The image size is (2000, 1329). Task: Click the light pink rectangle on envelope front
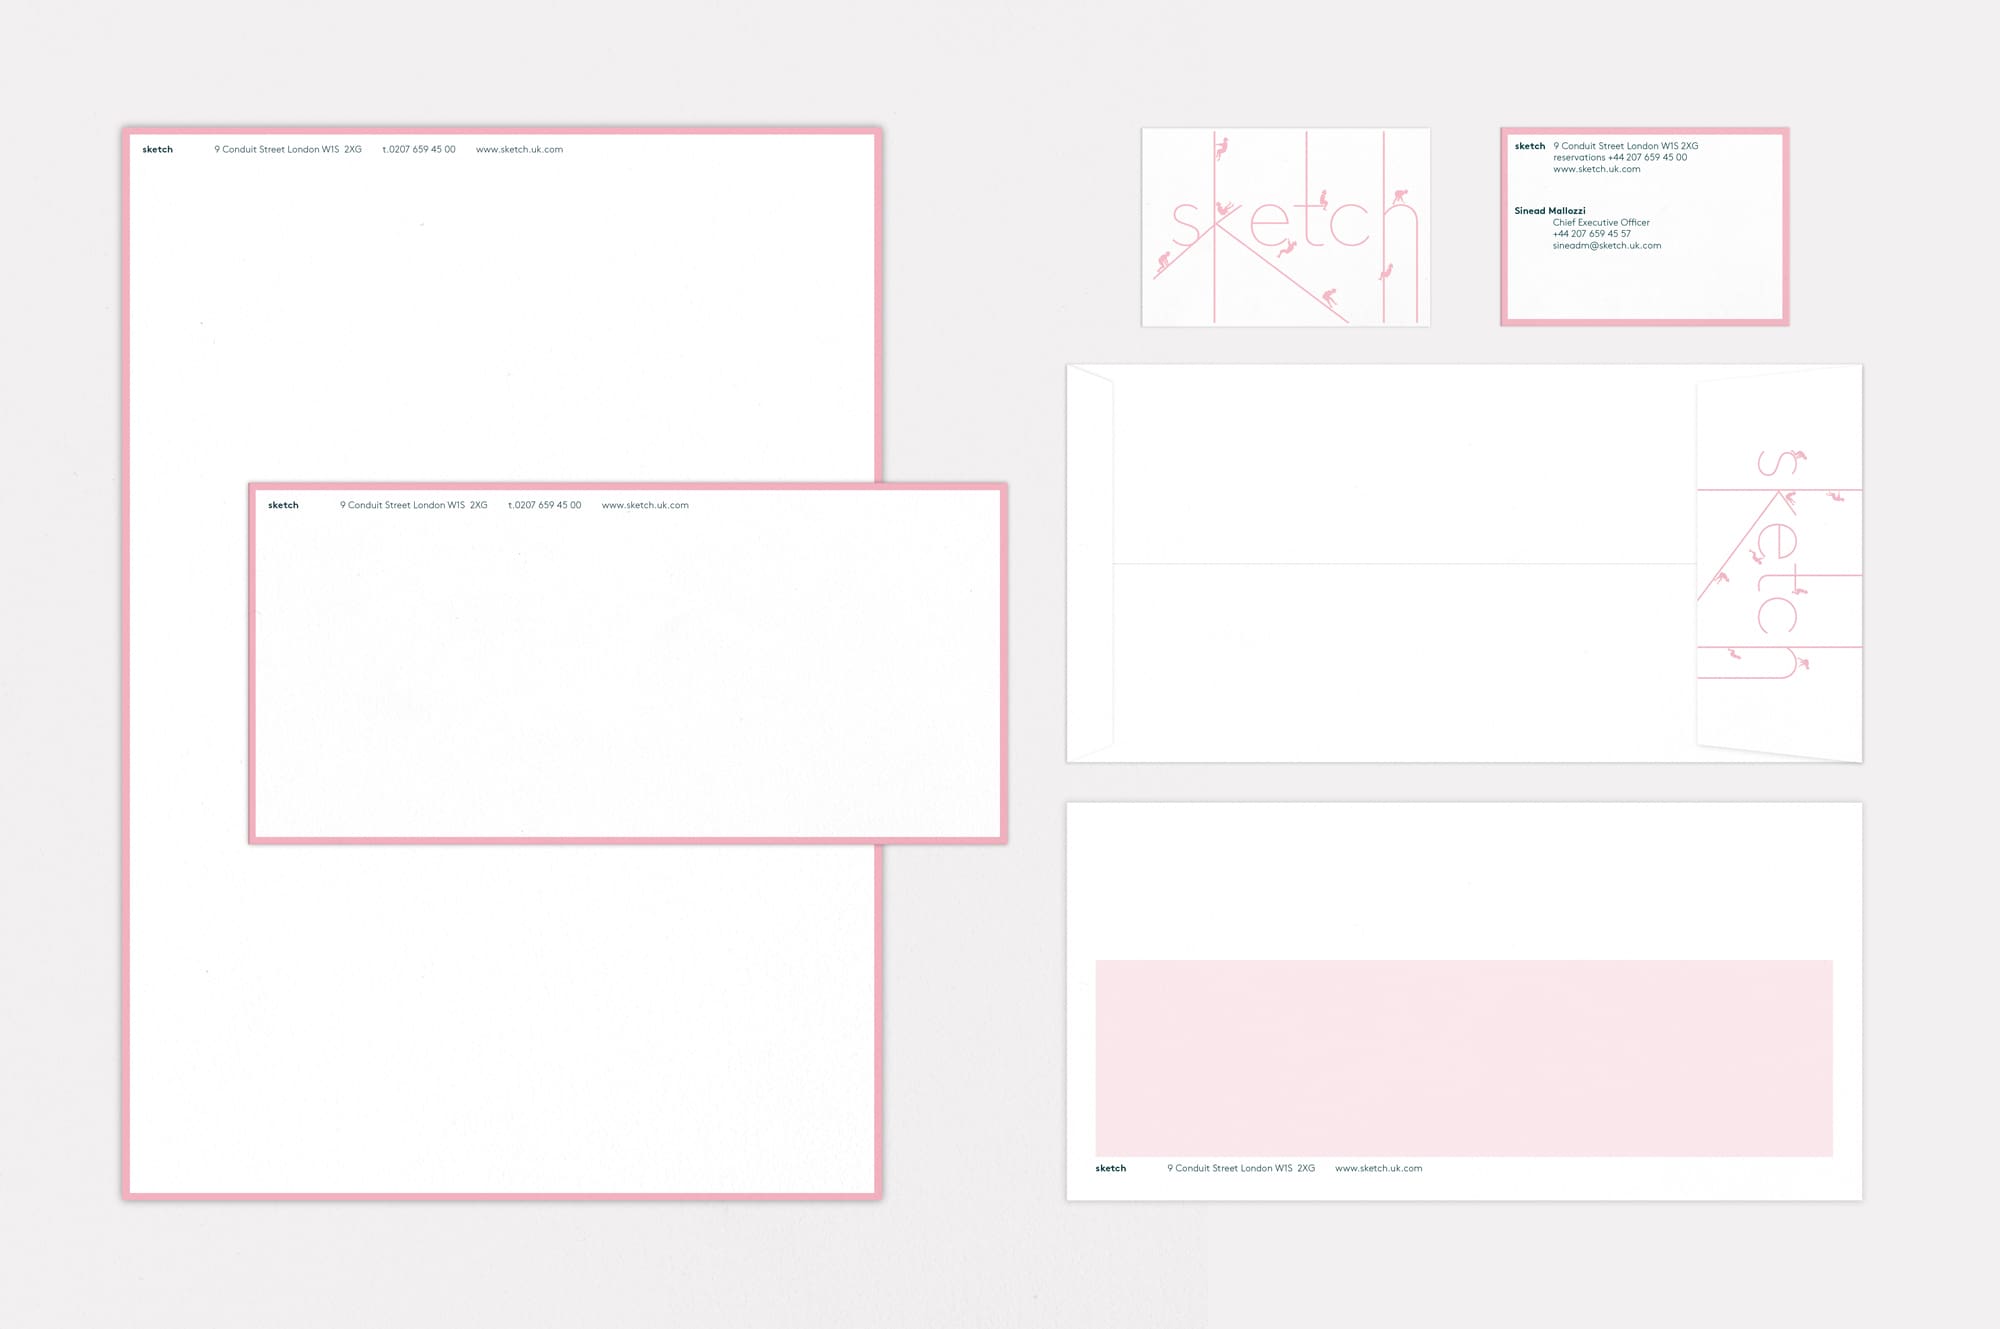1463,1058
